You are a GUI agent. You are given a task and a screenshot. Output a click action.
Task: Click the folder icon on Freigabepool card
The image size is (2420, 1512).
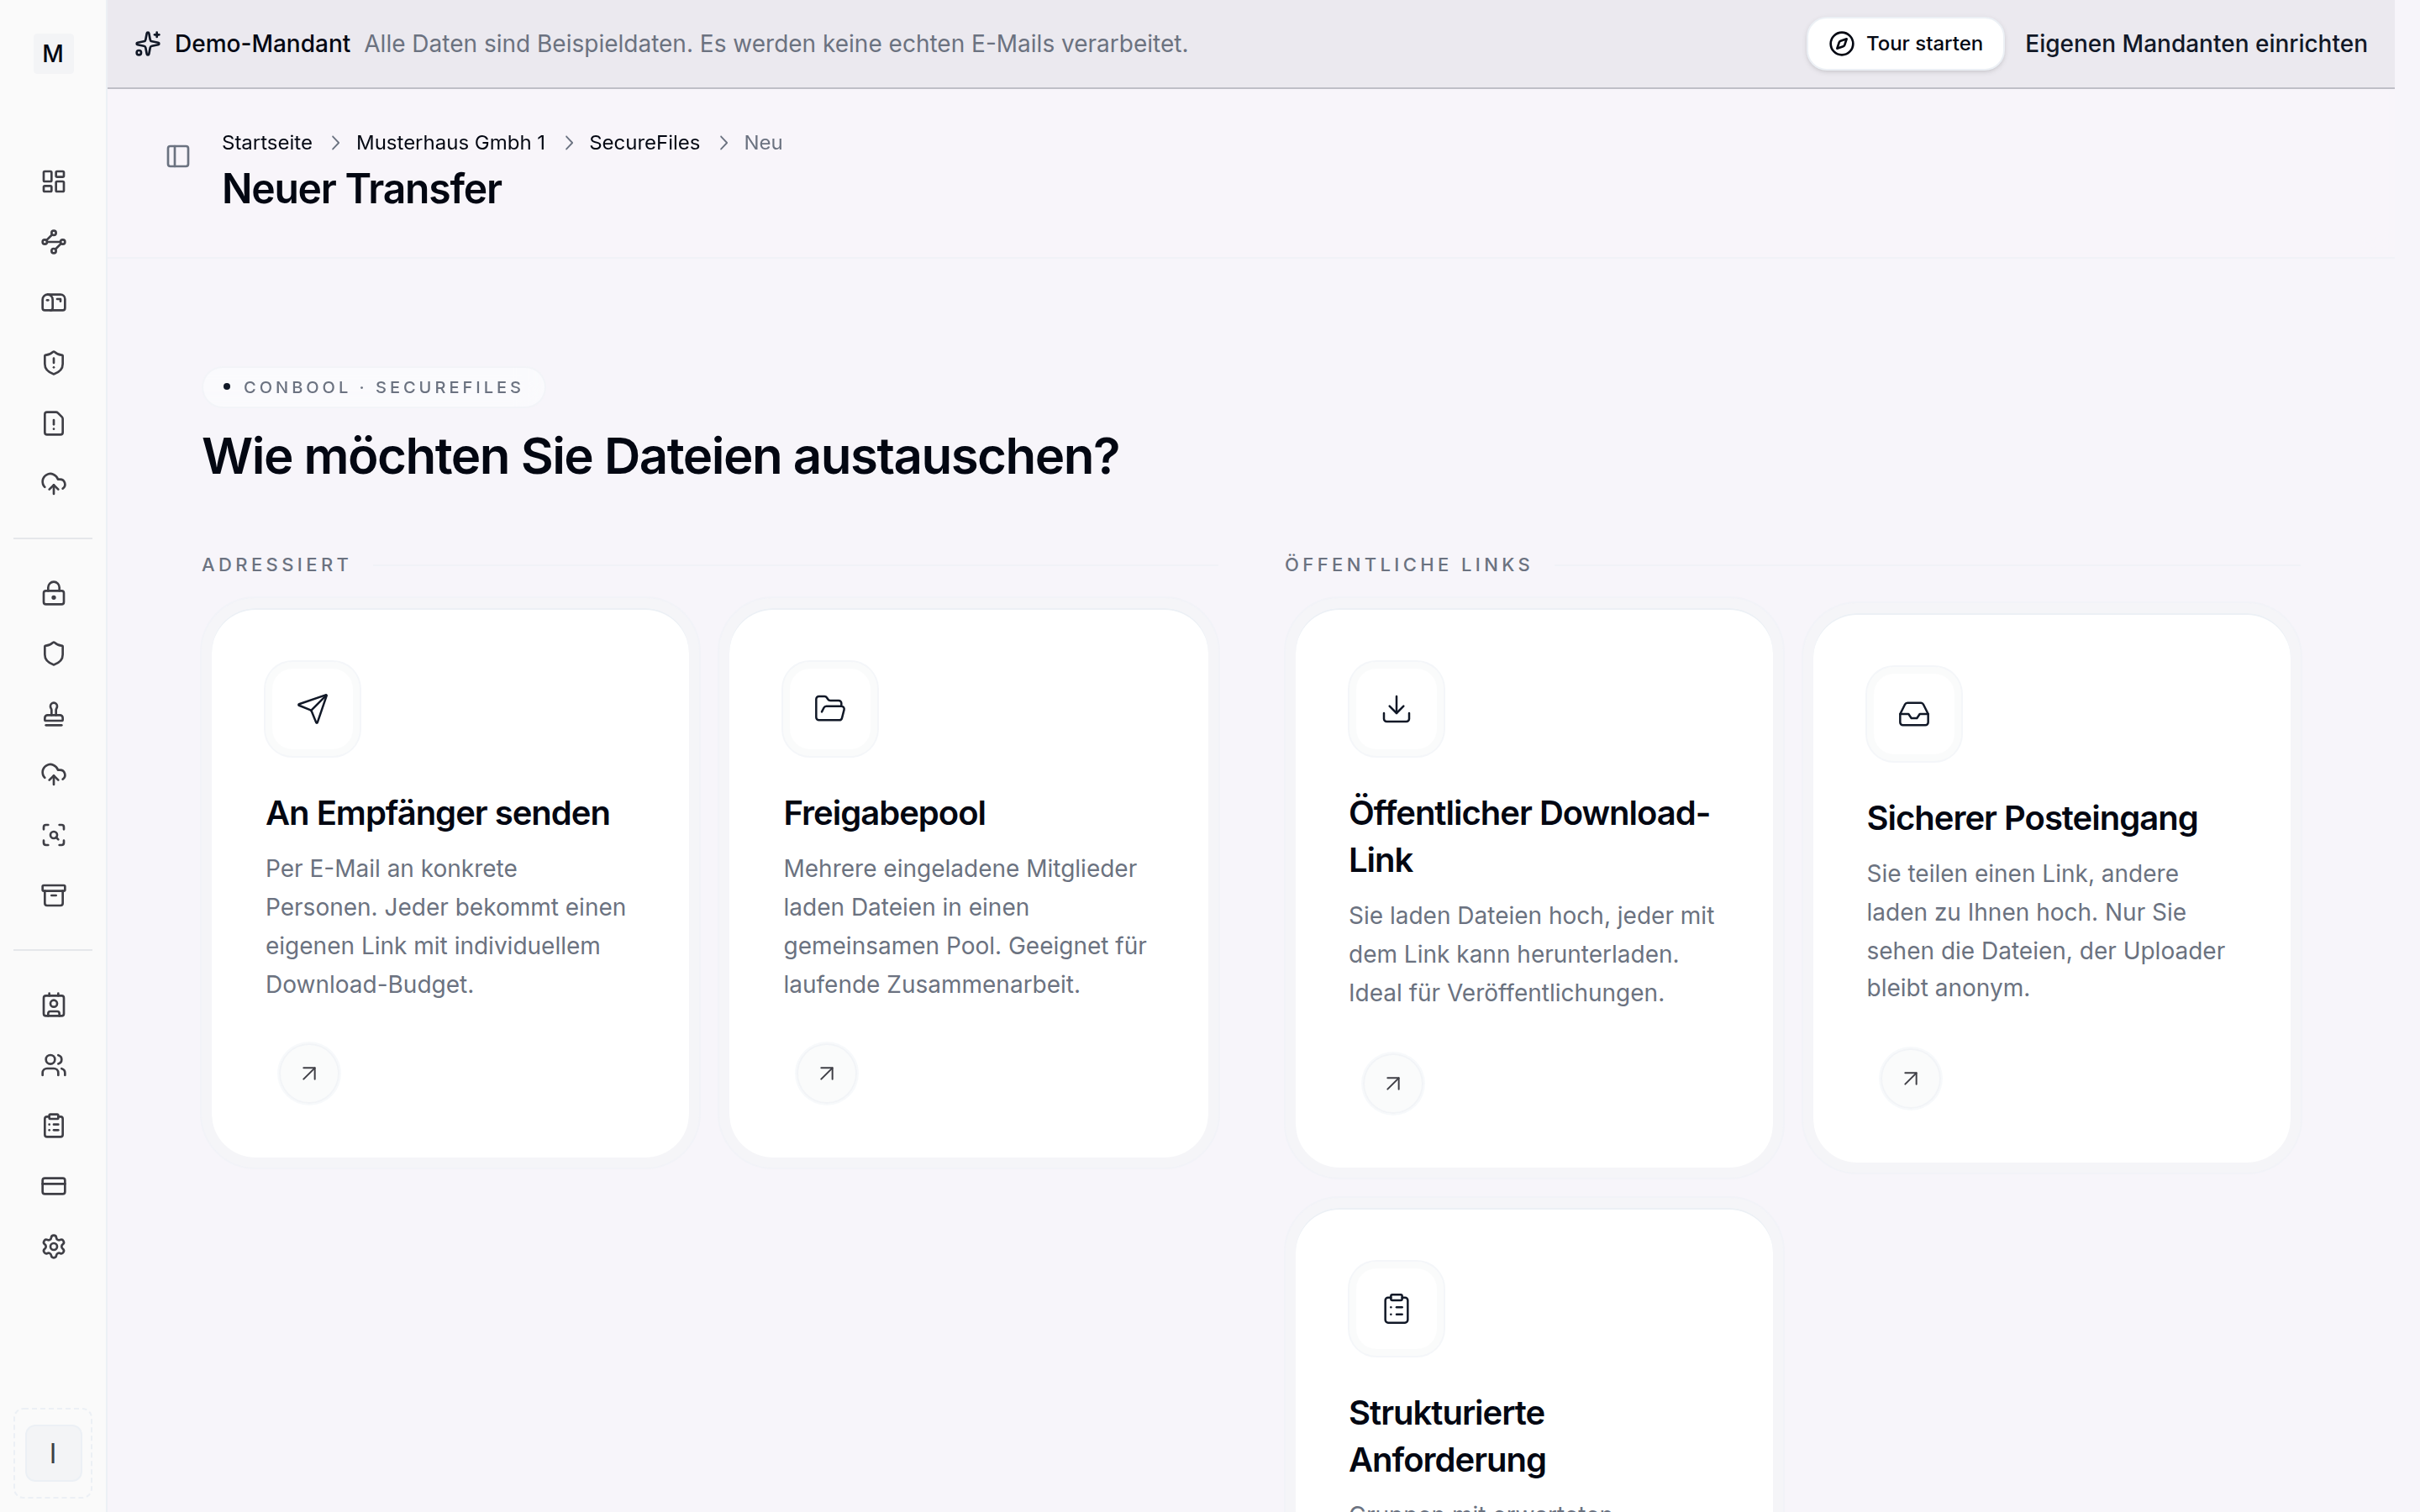tap(830, 709)
